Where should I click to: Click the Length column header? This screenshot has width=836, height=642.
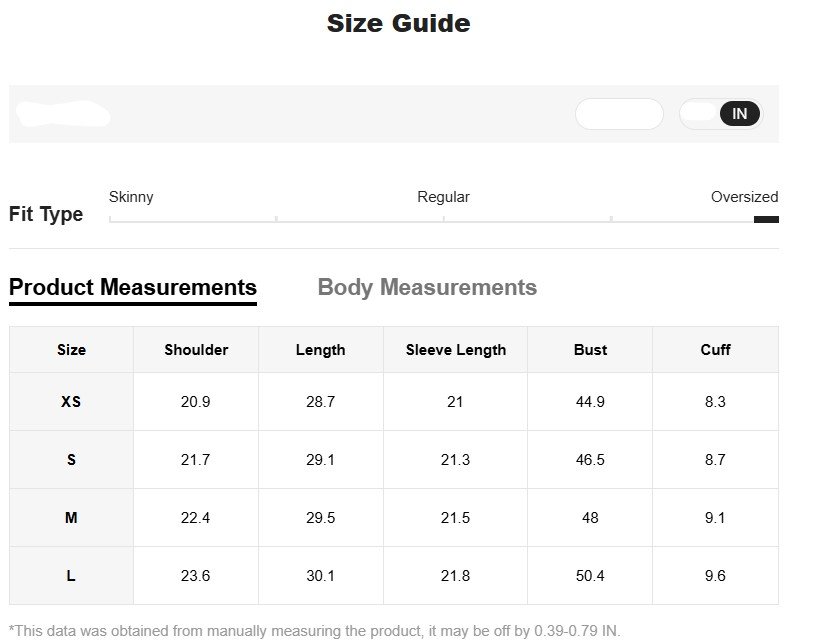coord(321,350)
